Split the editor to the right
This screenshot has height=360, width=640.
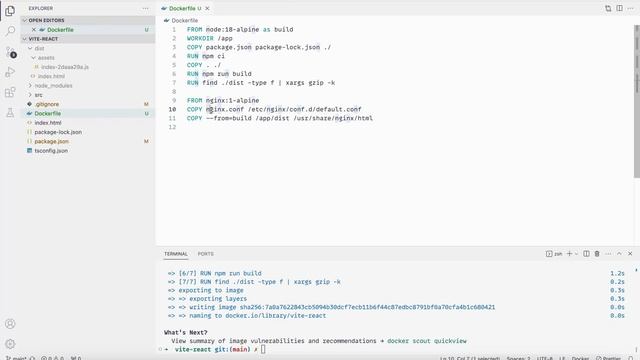point(620,8)
